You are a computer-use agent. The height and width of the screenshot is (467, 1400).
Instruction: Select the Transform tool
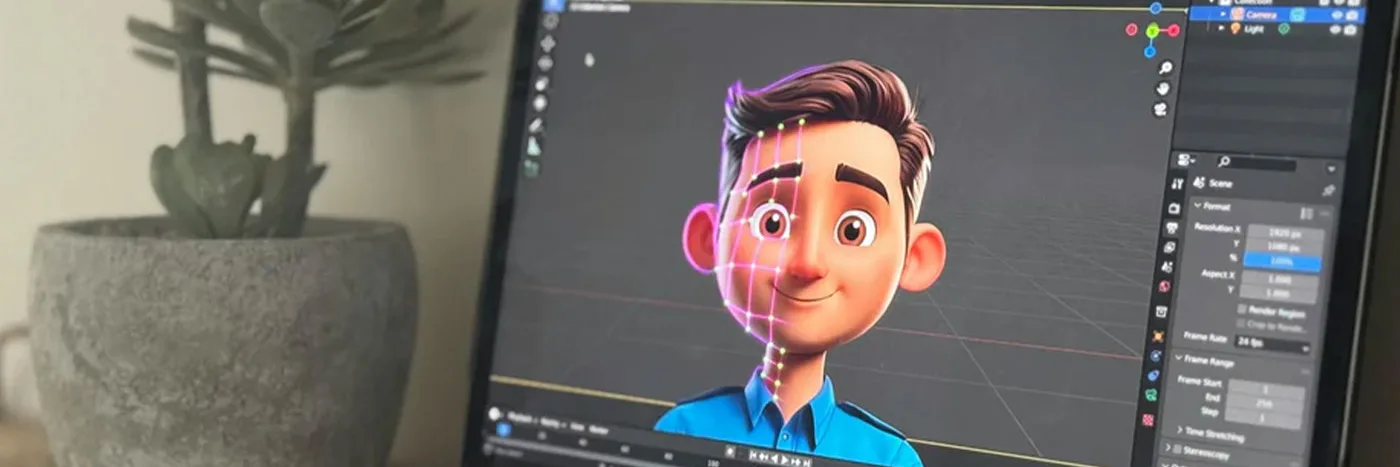coord(540,103)
